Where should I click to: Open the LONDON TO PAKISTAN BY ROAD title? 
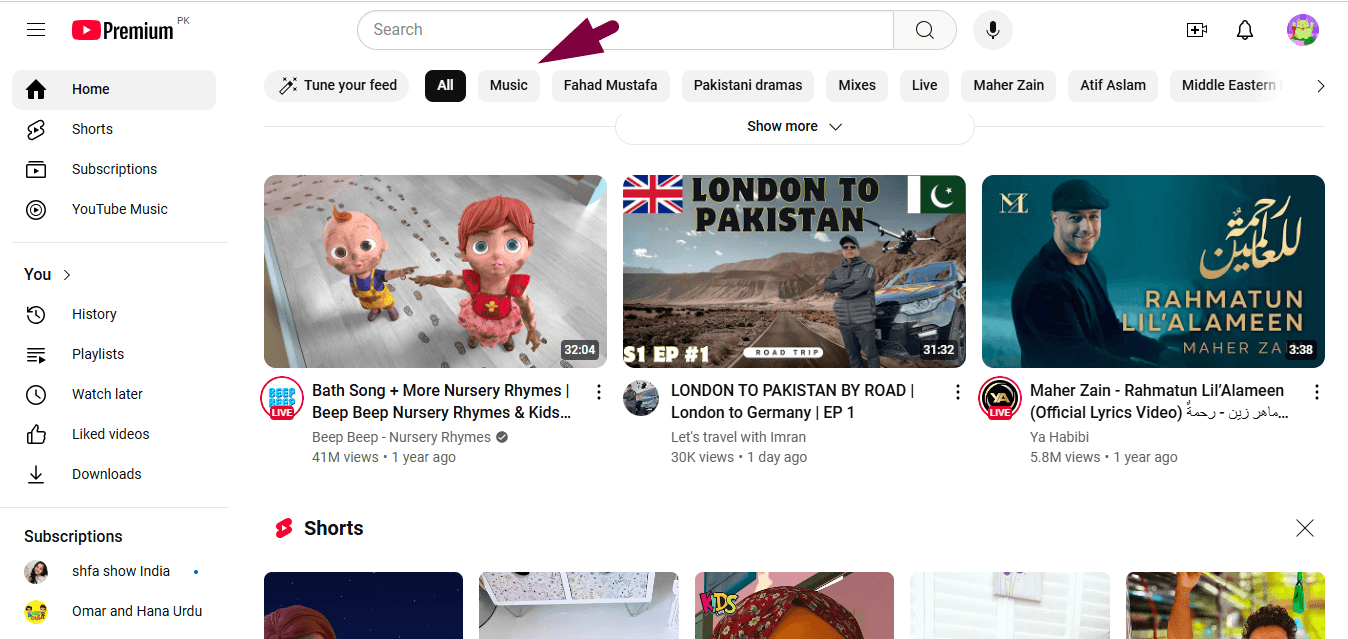[x=792, y=401]
